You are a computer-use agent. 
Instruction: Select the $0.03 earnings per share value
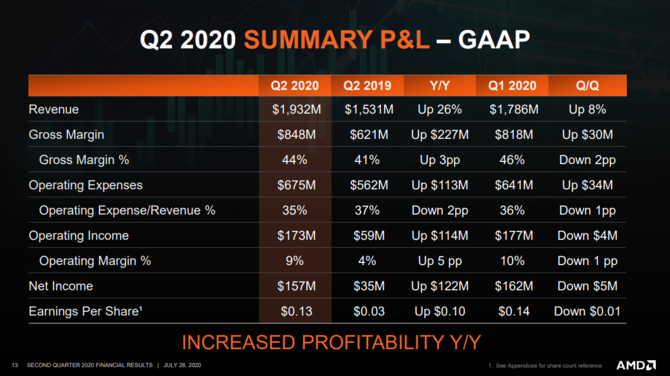point(369,311)
